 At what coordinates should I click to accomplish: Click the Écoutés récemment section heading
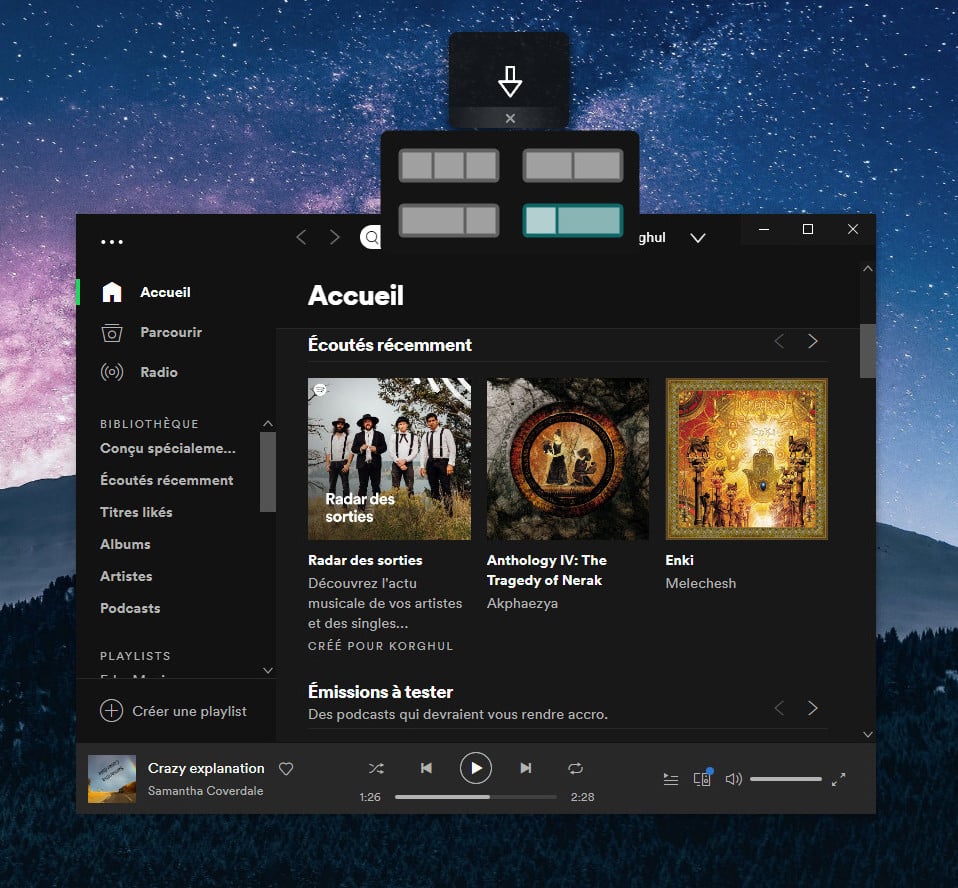pos(390,345)
